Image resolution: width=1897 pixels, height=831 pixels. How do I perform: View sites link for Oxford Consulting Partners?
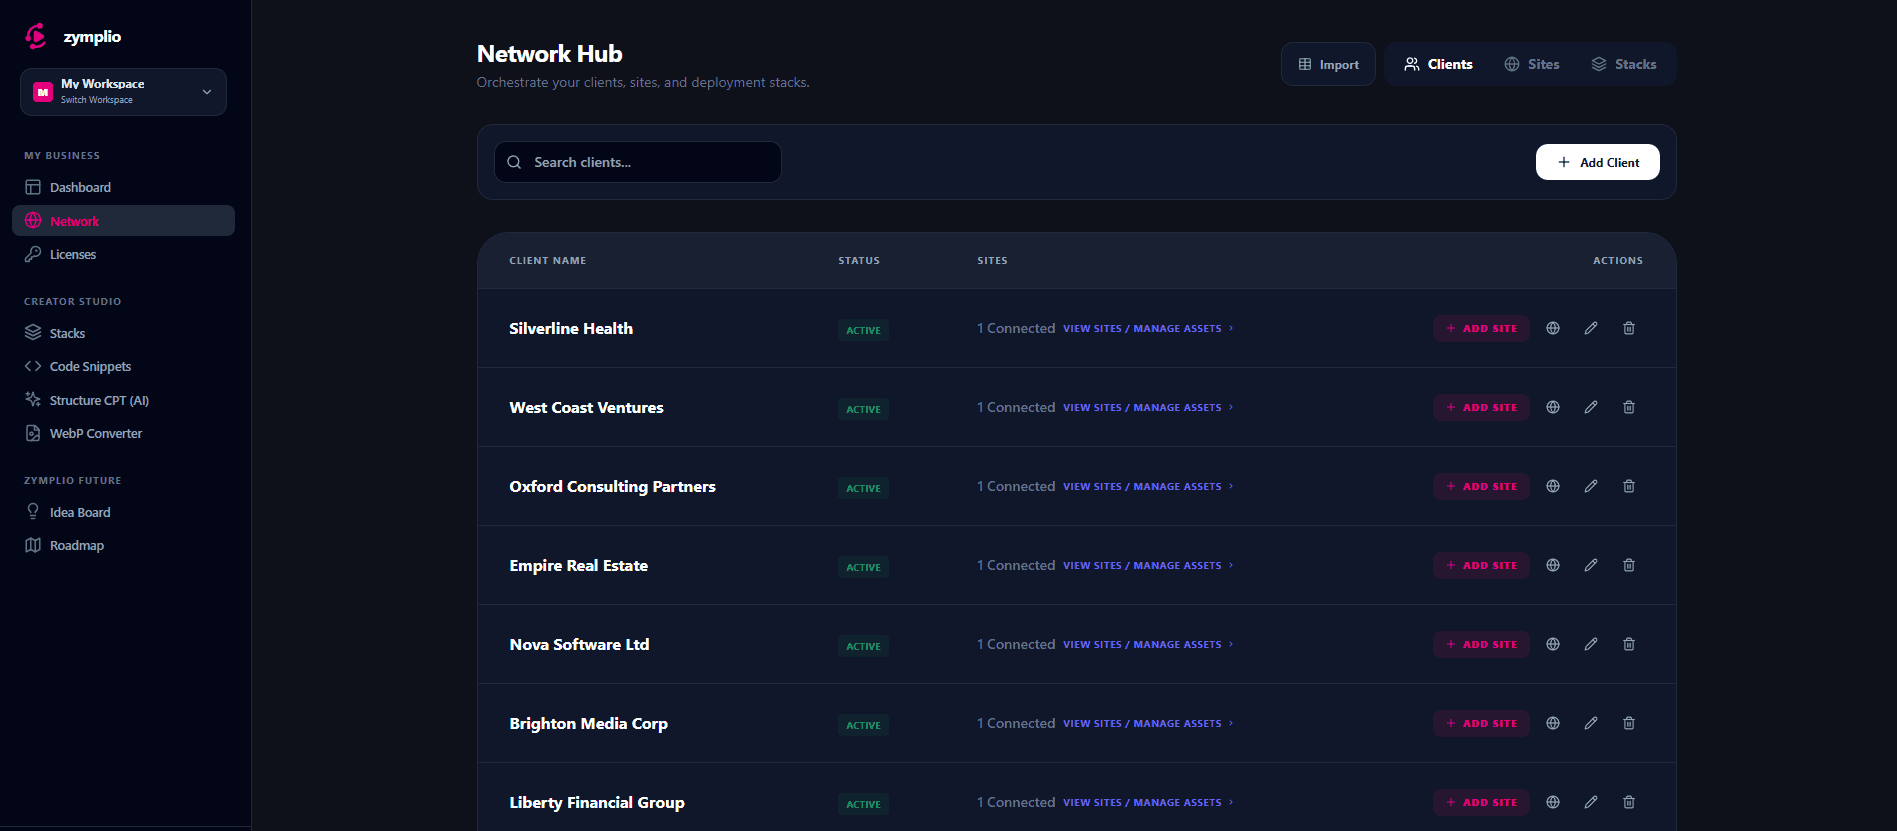pyautogui.click(x=1148, y=486)
